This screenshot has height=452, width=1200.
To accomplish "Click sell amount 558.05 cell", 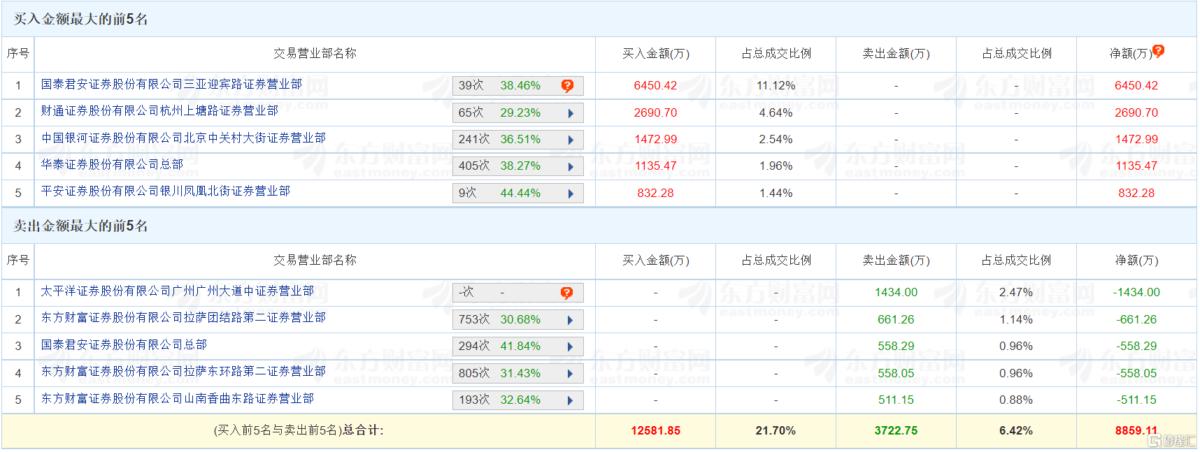I will [x=896, y=372].
